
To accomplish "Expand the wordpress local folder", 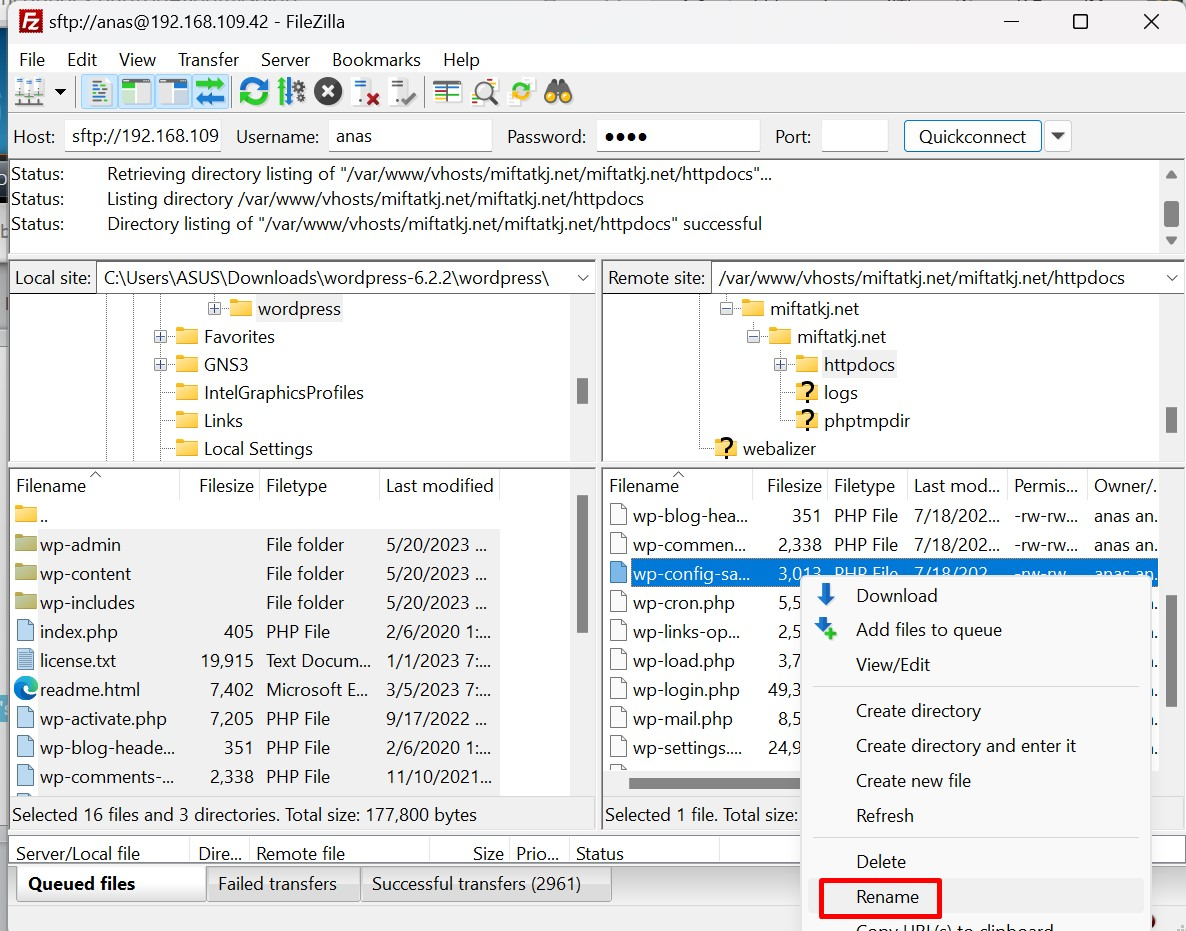I will (x=215, y=309).
